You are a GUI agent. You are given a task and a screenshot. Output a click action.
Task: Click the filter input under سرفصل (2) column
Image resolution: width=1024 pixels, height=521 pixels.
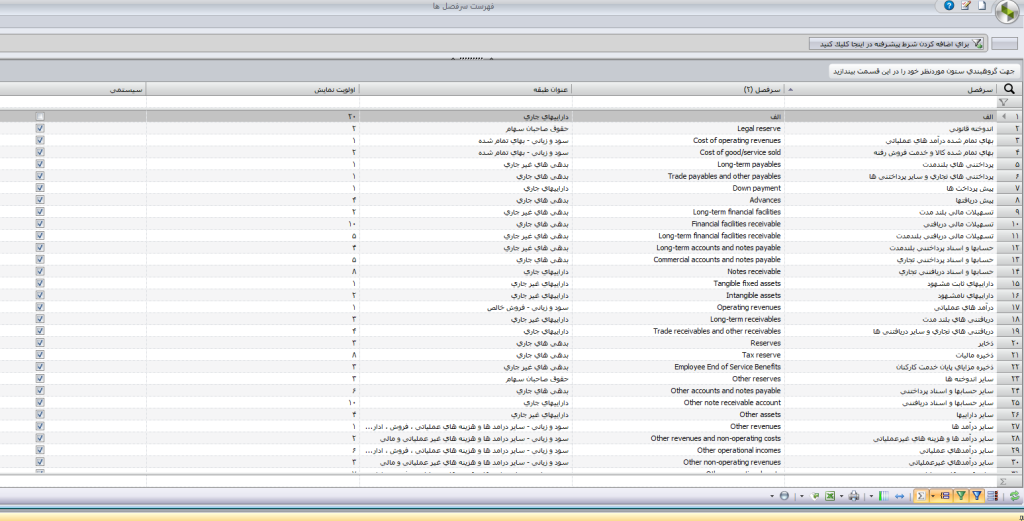[x=678, y=103]
